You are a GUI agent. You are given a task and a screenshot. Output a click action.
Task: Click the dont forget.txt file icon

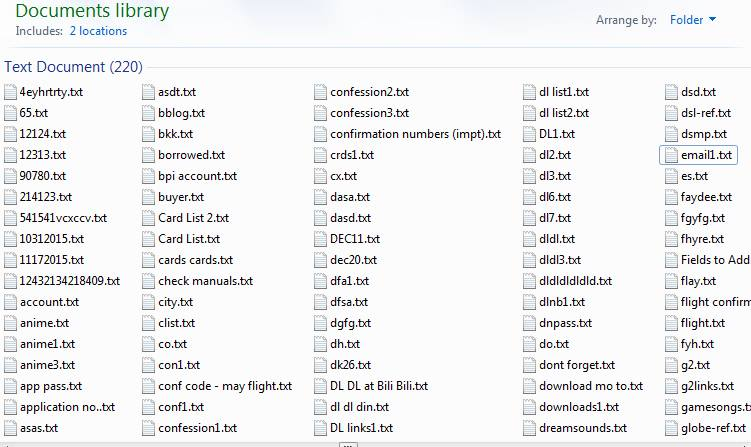(530, 365)
